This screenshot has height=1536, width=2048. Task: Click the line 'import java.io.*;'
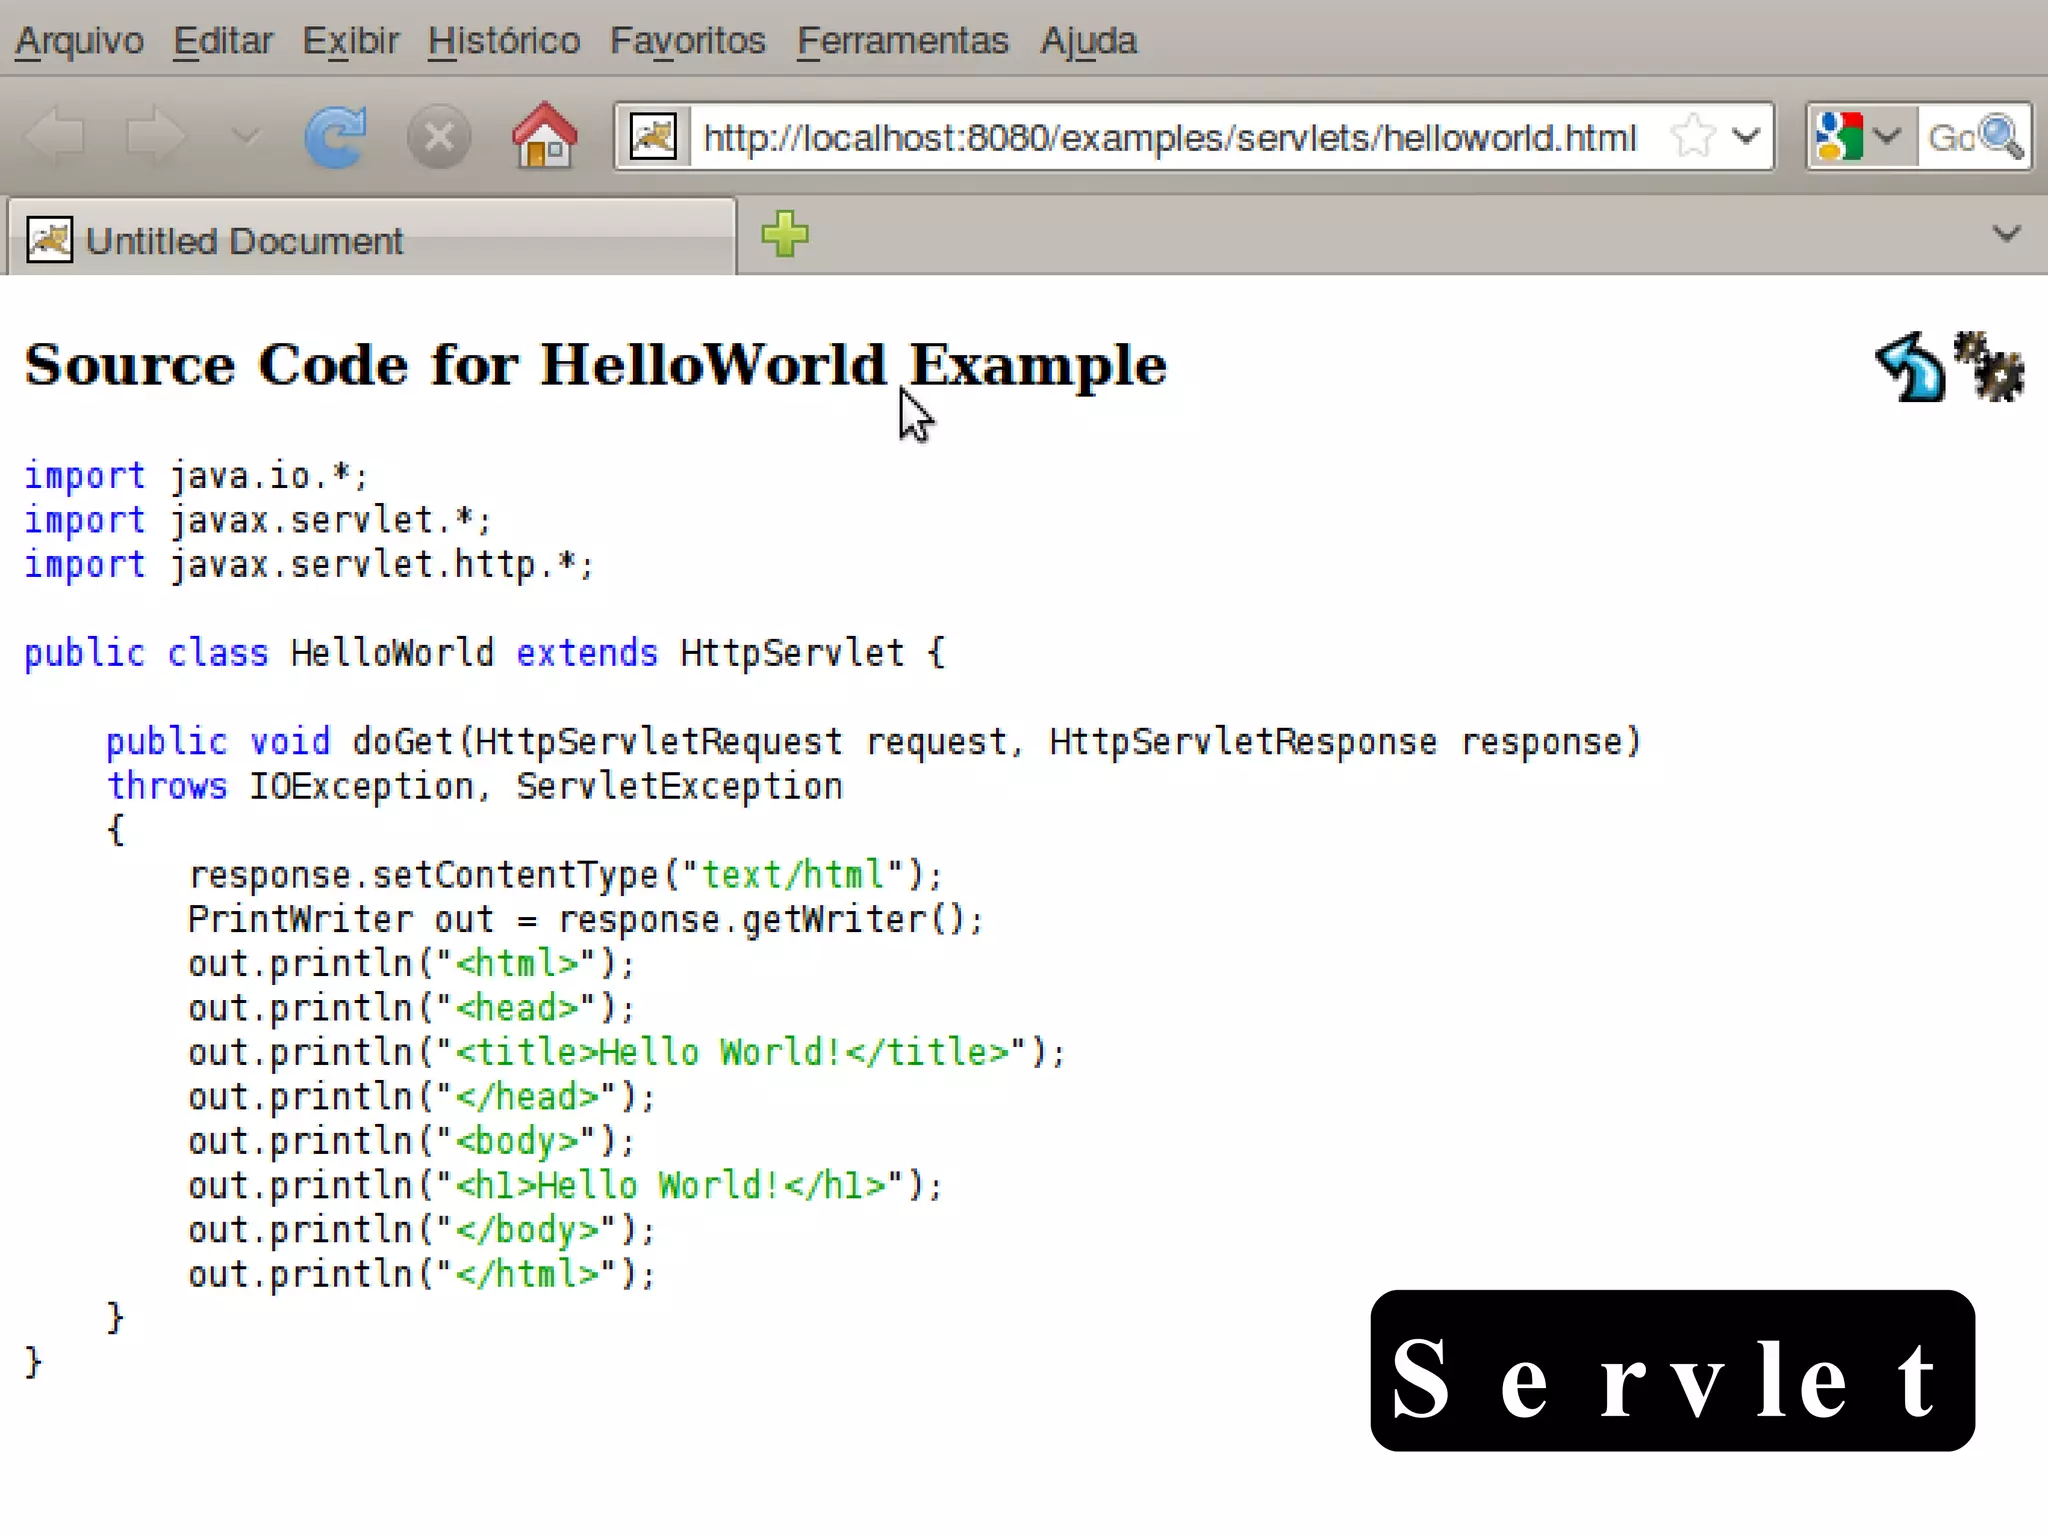[197, 475]
